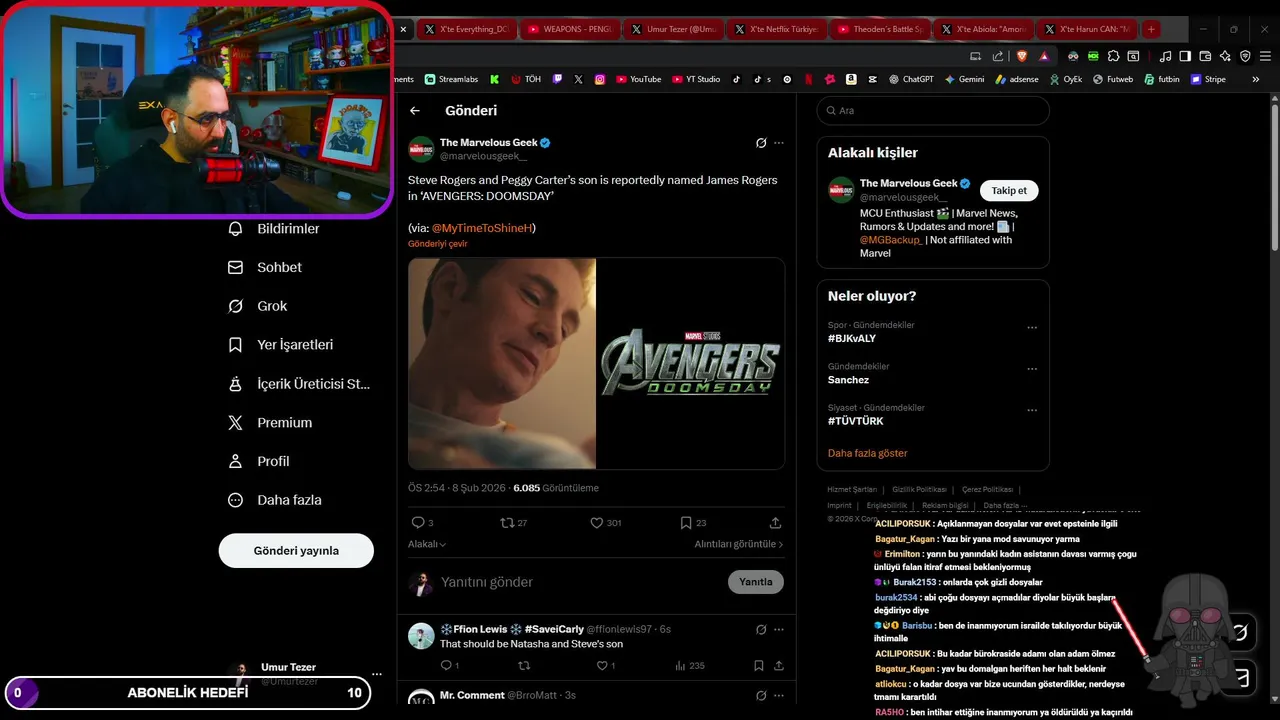Viewport: 1280px width, 720px height.
Task: Open options for Sanchez trend
Action: (1032, 369)
